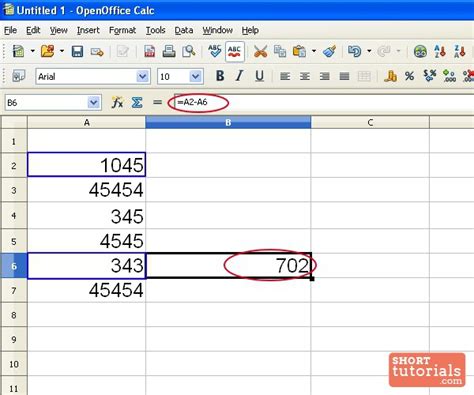Viewport: 474px width, 395px height.
Task: Open the Arial font name dropdown
Action: pos(143,77)
